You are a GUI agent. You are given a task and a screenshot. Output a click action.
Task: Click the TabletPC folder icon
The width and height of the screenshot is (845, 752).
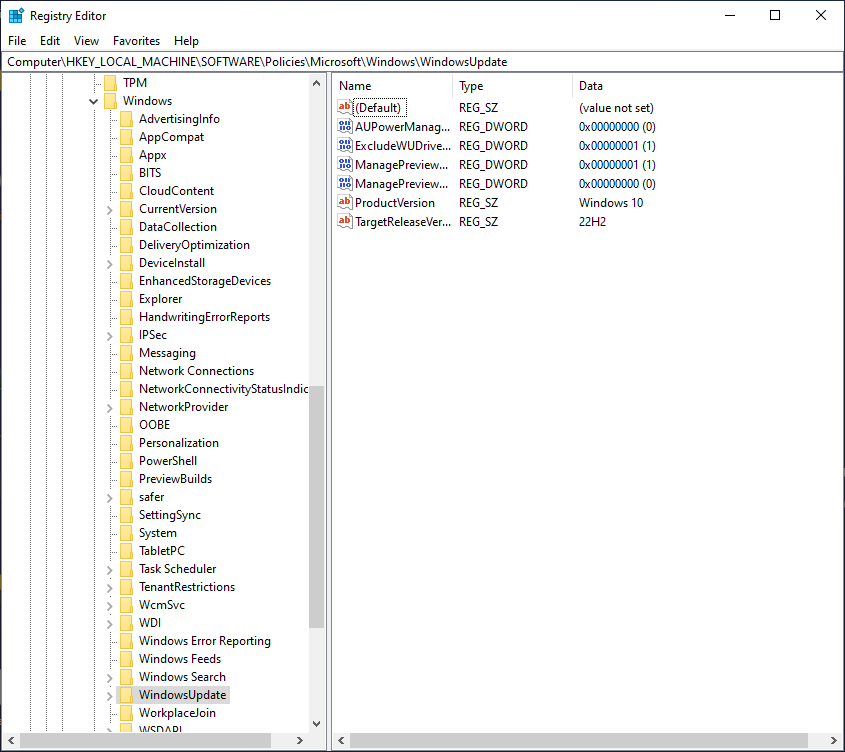(127, 550)
